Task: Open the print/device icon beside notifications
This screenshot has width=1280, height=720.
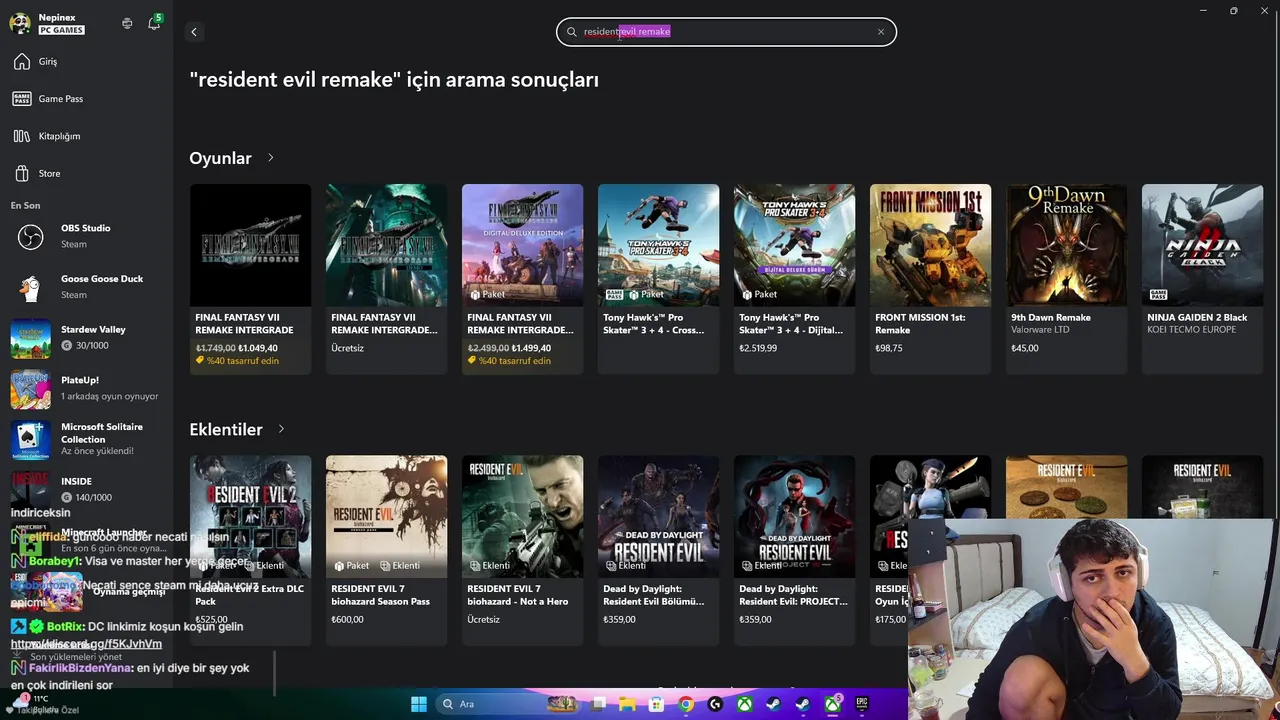Action: 127,23
